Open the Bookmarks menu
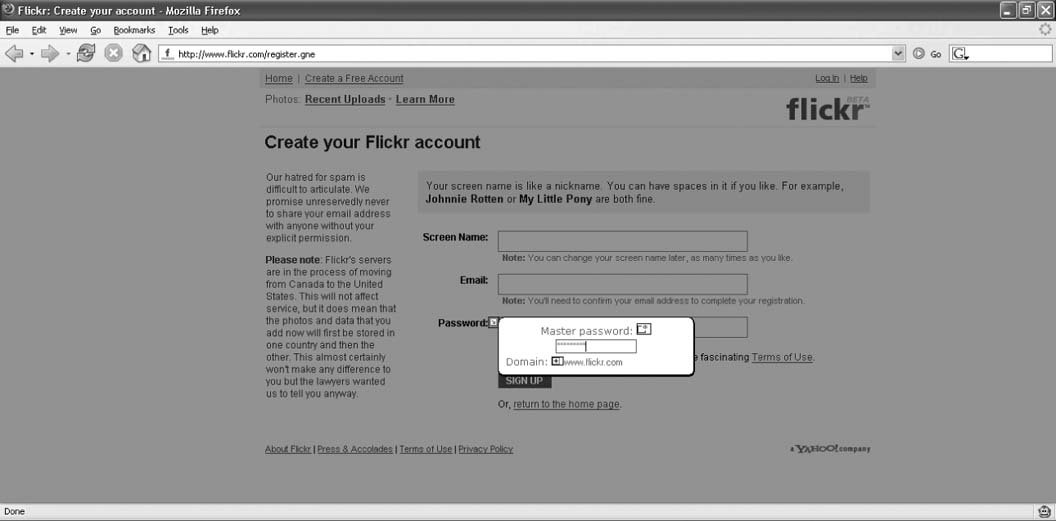The height and width of the screenshot is (521, 1056). click(134, 30)
